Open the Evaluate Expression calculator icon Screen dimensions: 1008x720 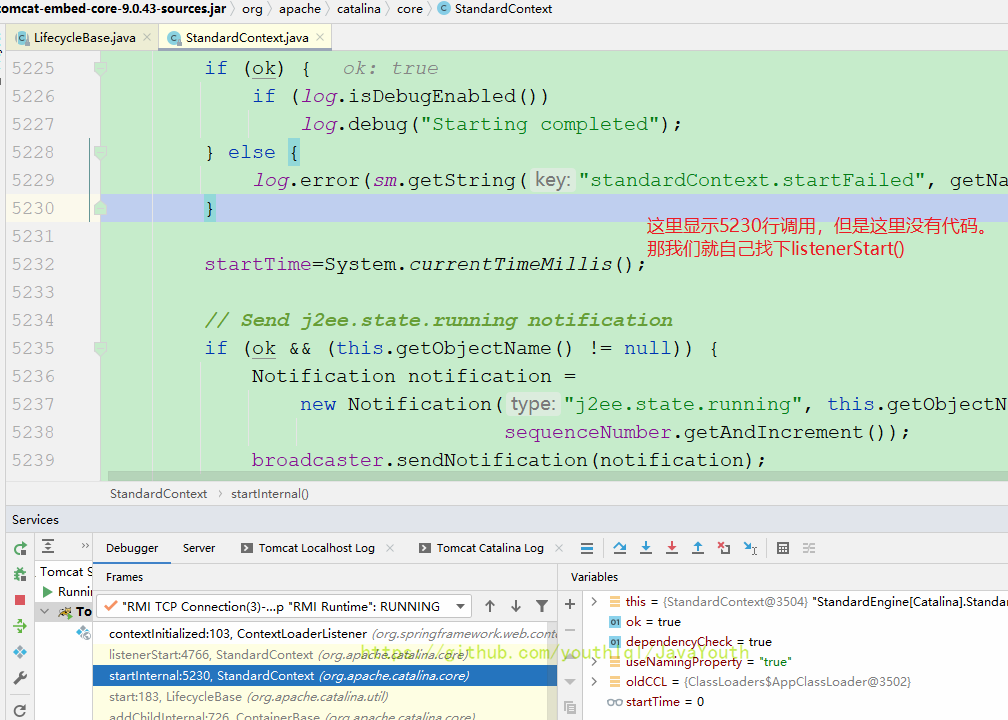click(783, 548)
